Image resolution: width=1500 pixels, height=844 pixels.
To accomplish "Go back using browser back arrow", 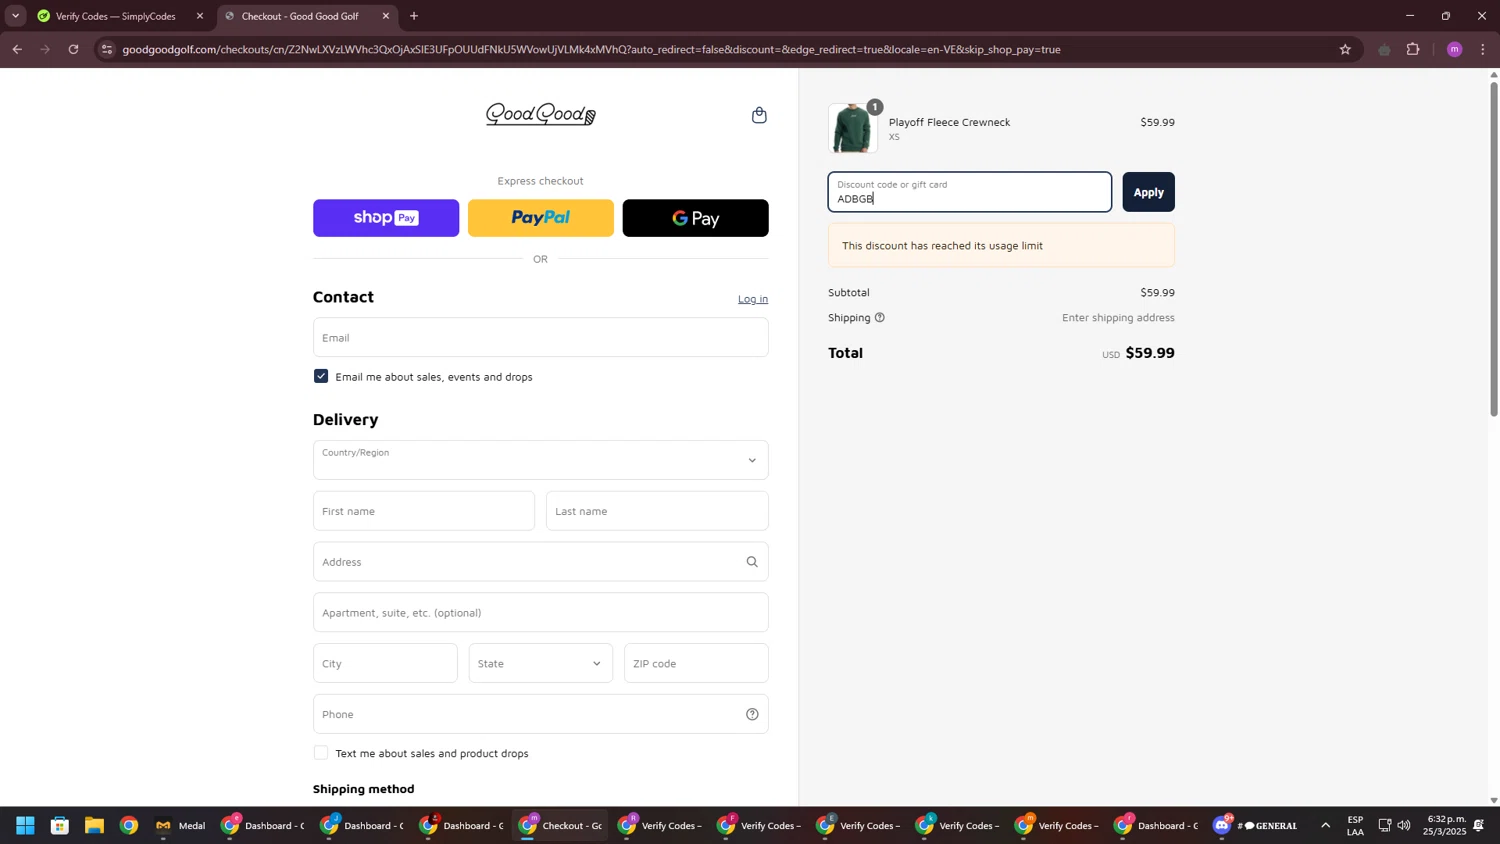I will [17, 49].
